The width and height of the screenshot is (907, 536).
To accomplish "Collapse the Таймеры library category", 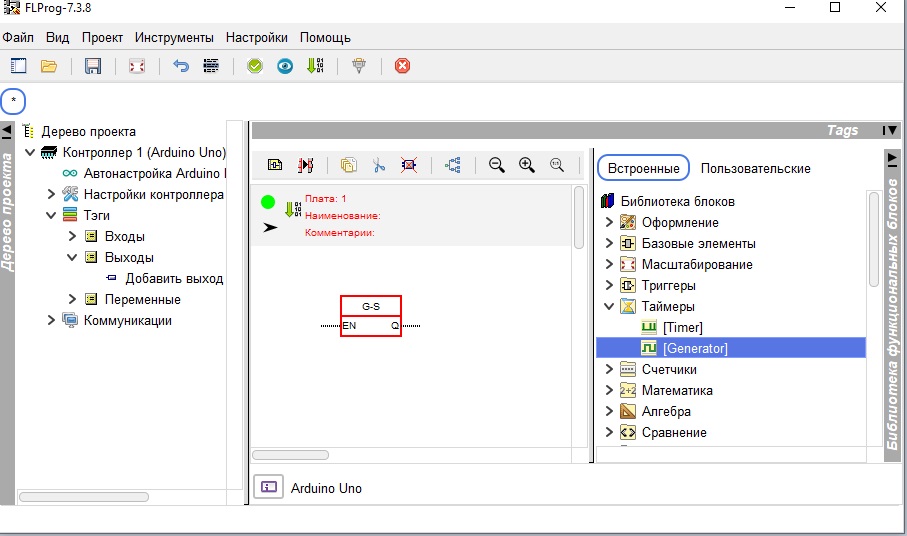I will [609, 307].
